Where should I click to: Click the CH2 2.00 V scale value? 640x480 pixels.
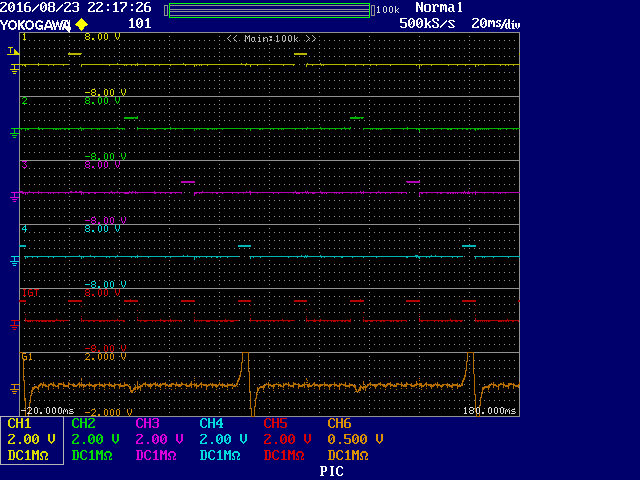point(95,440)
